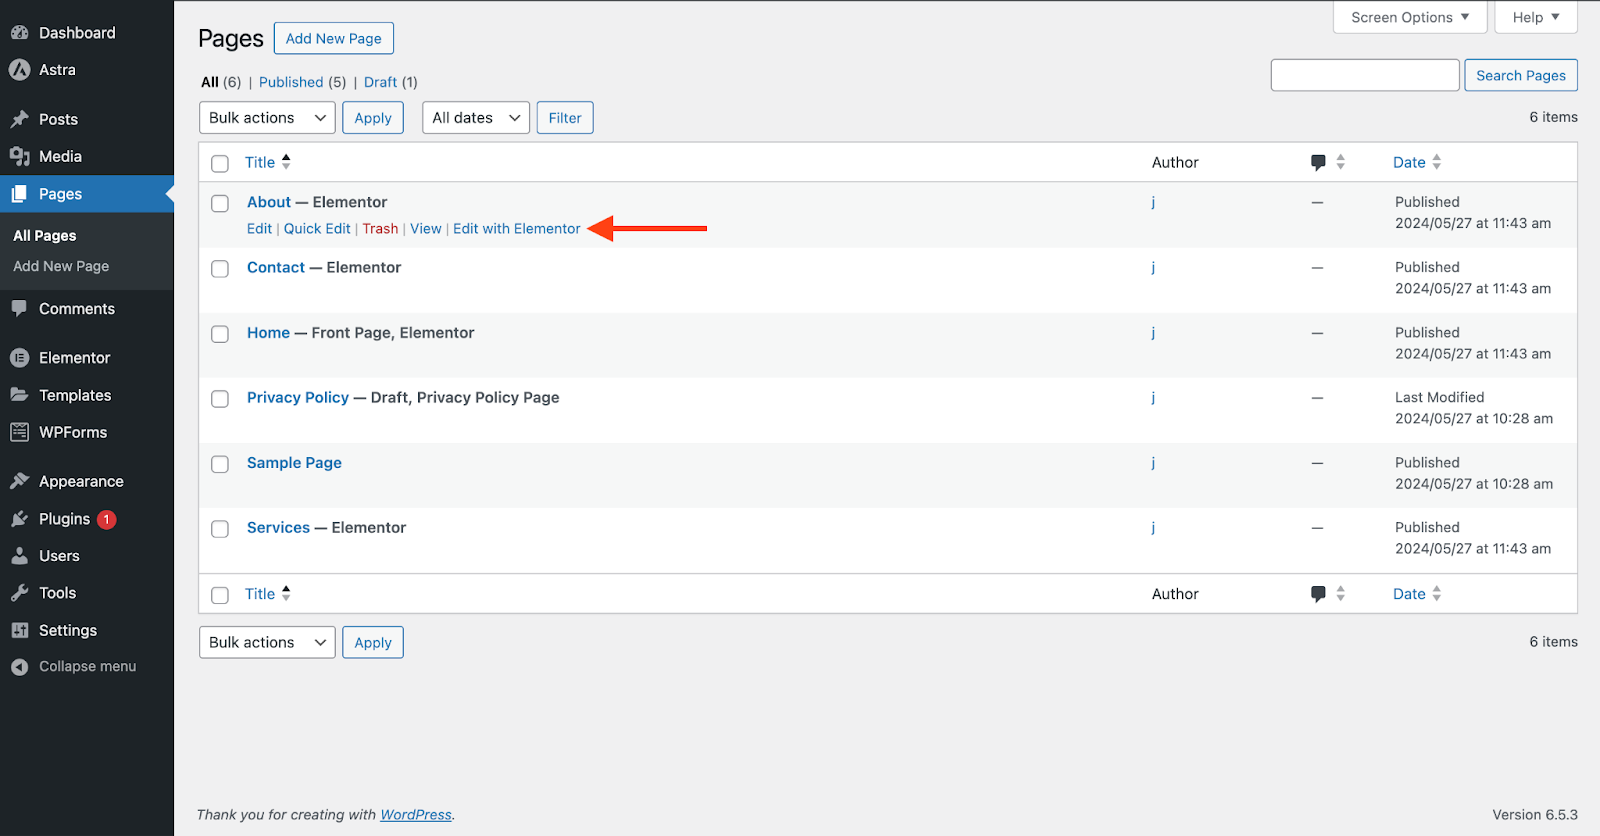Click the Pages icon in sidebar

pyautogui.click(x=19, y=194)
